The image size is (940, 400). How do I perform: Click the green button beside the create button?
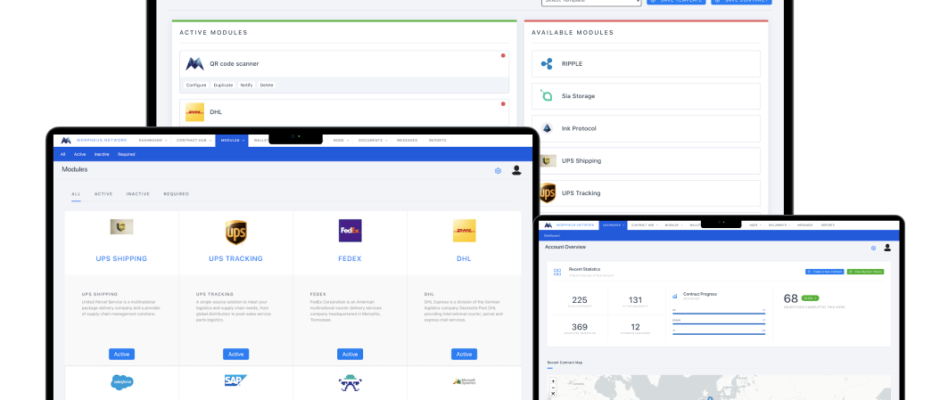[x=865, y=272]
